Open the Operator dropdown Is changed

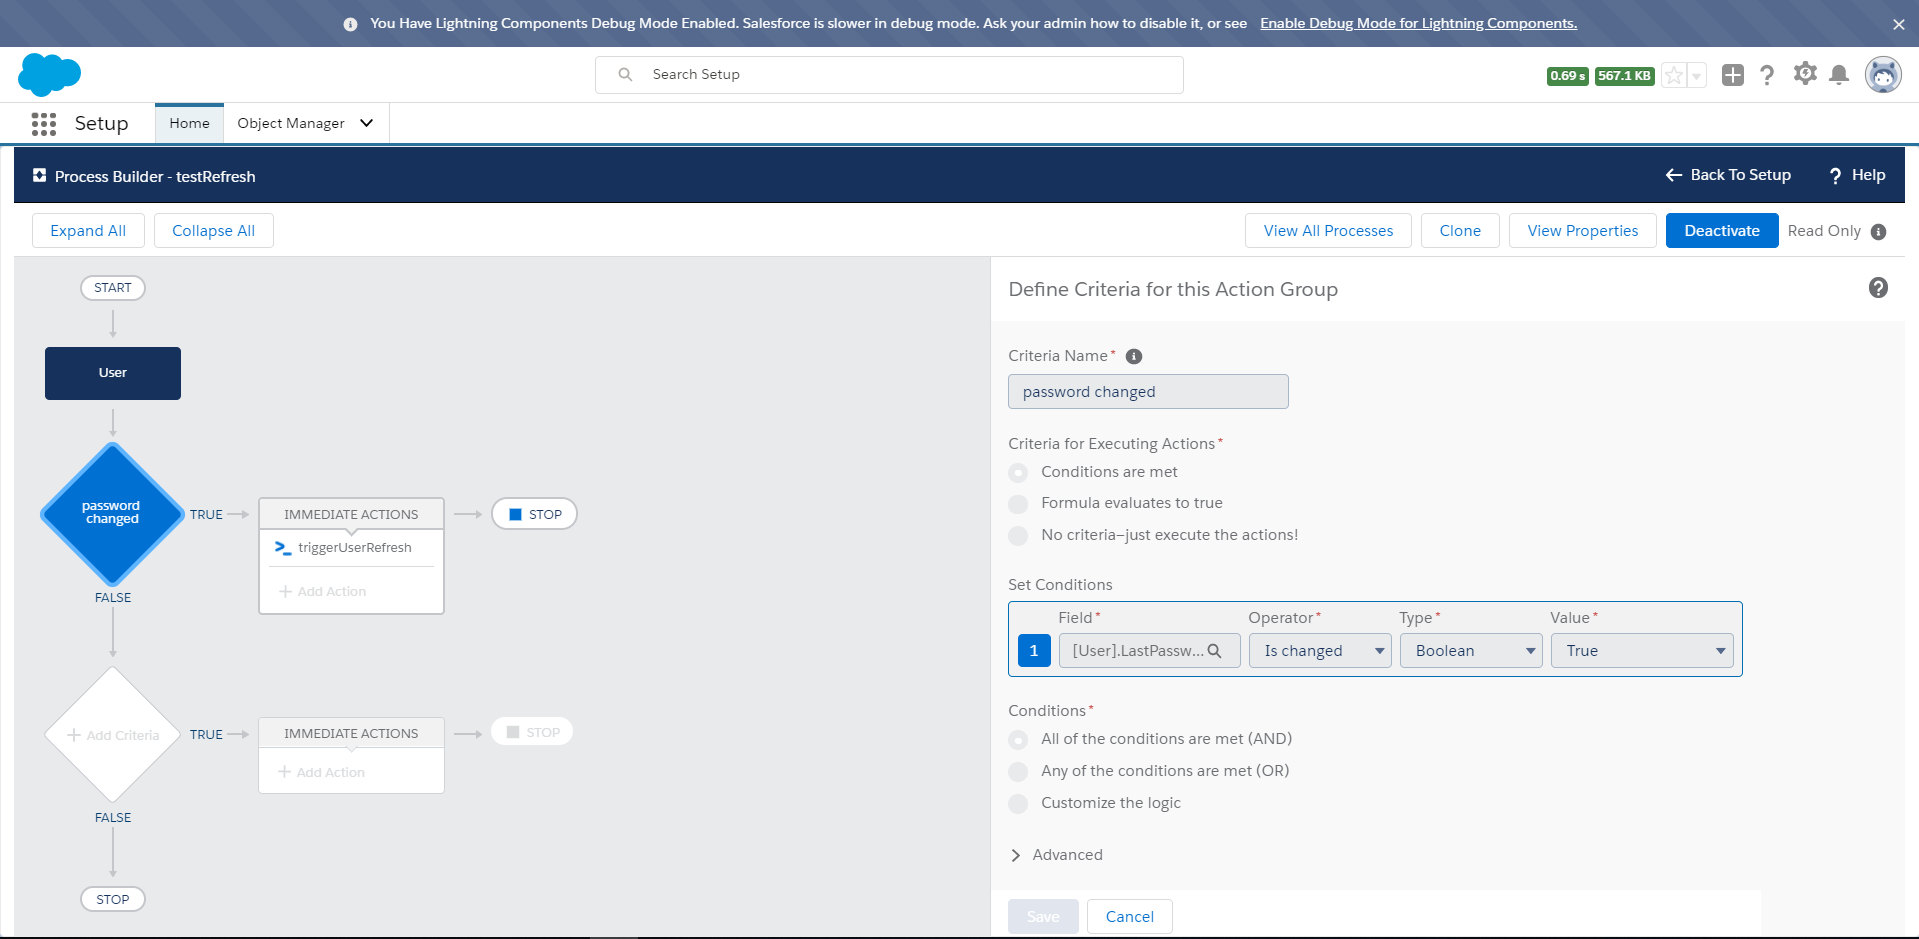coord(1320,651)
